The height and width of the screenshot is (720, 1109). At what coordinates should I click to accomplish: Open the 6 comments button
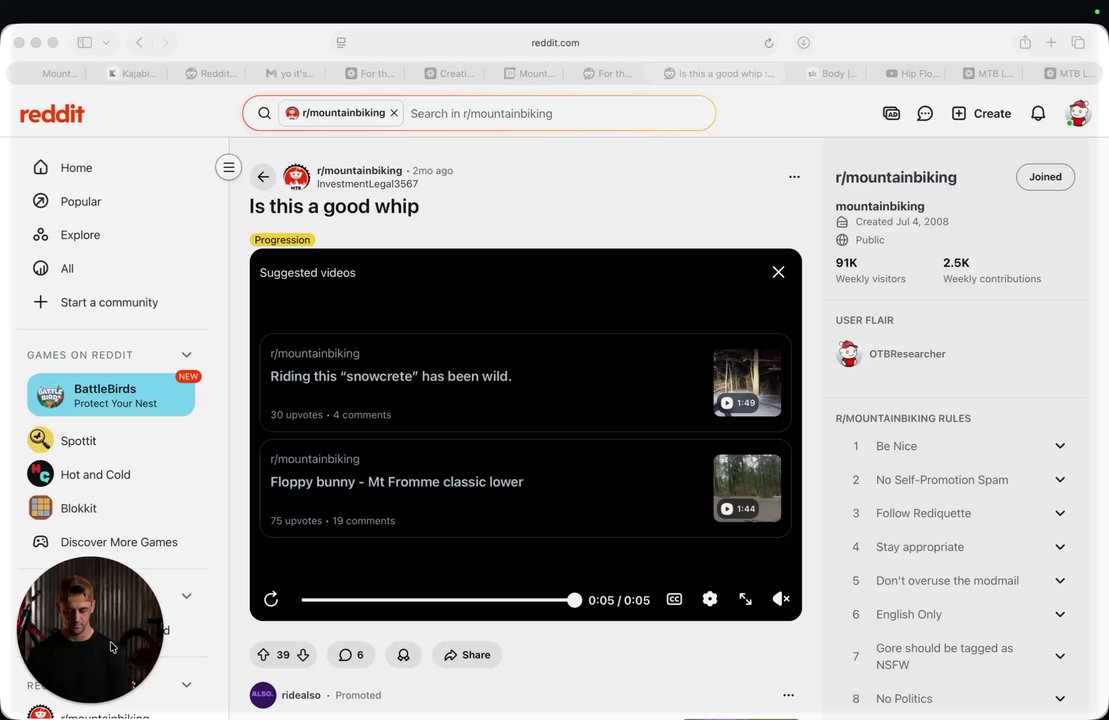351,655
